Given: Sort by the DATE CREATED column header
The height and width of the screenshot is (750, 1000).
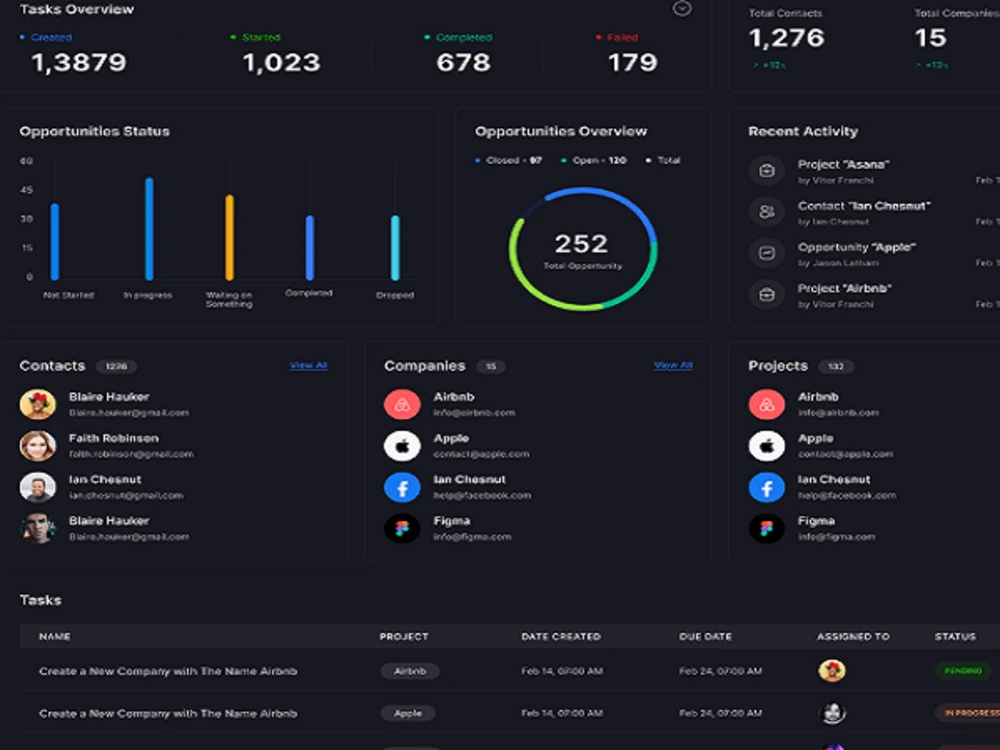Looking at the screenshot, I should (x=561, y=636).
